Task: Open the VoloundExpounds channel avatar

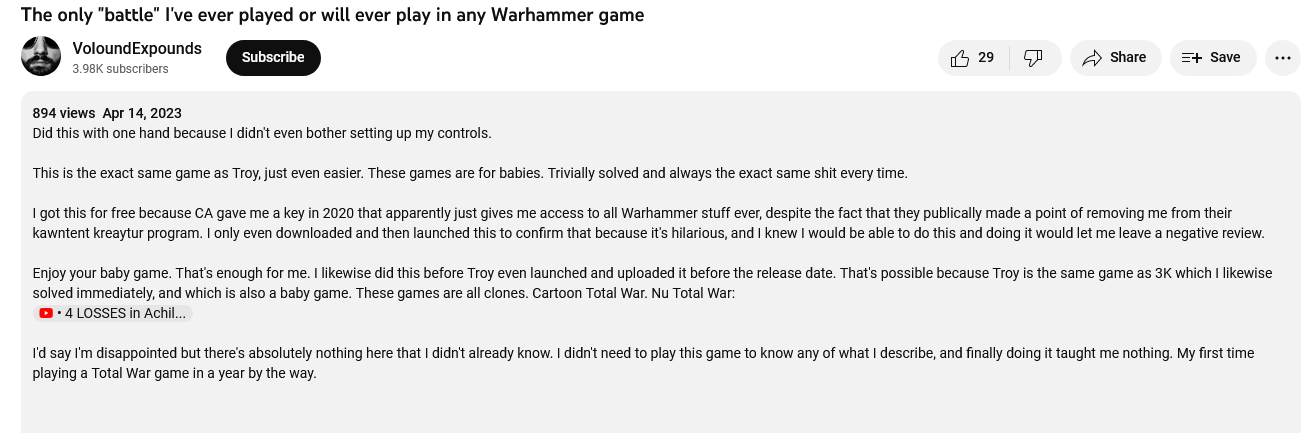Action: [41, 56]
